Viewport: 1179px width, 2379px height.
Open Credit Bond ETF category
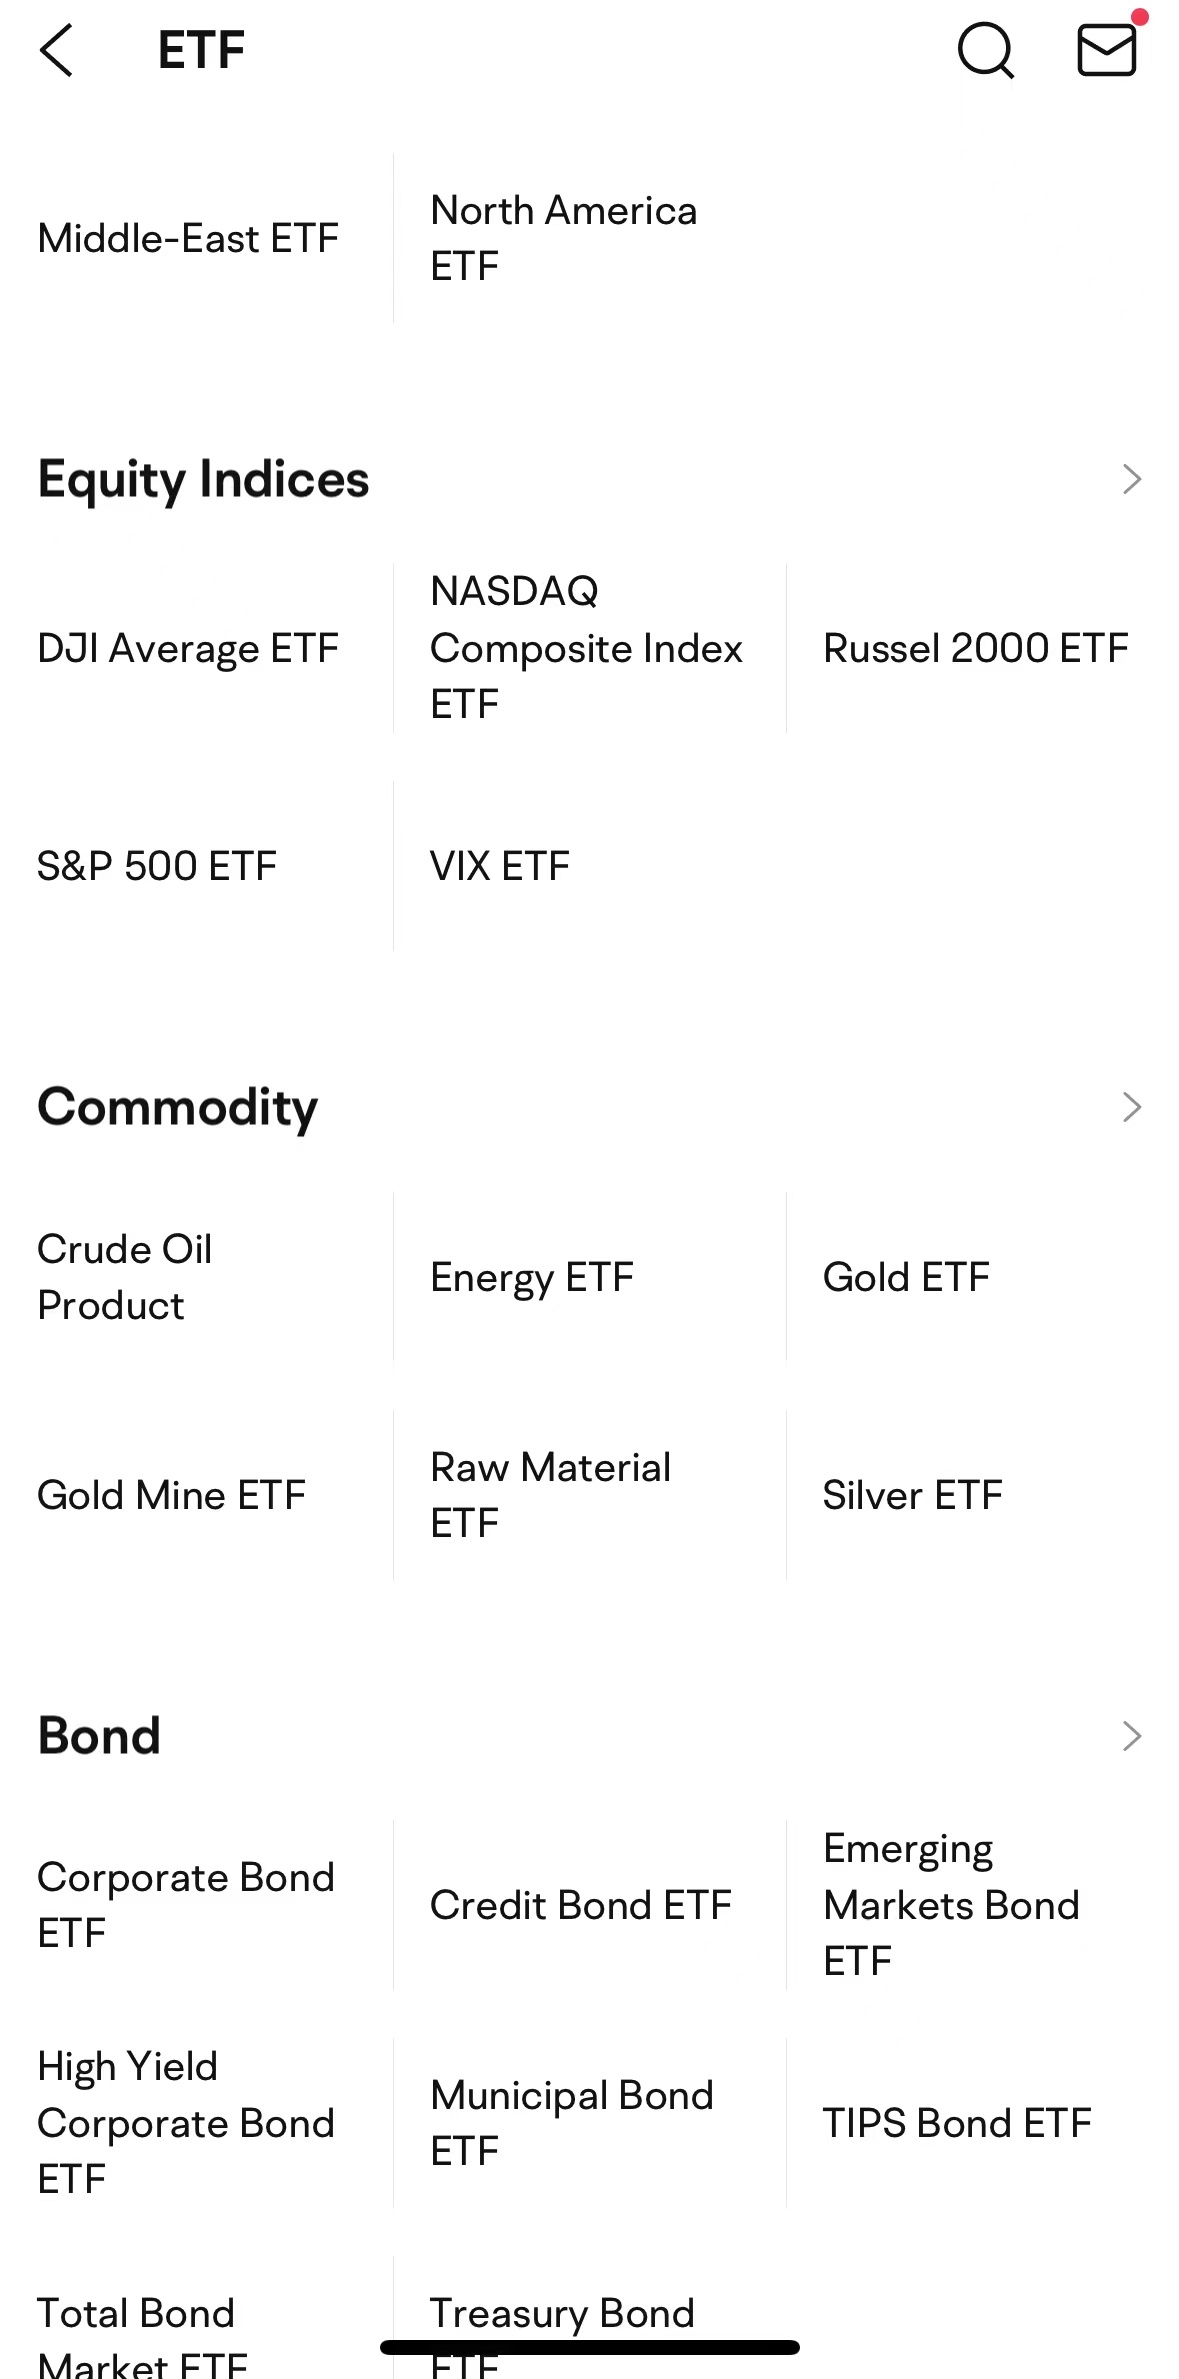[581, 1905]
